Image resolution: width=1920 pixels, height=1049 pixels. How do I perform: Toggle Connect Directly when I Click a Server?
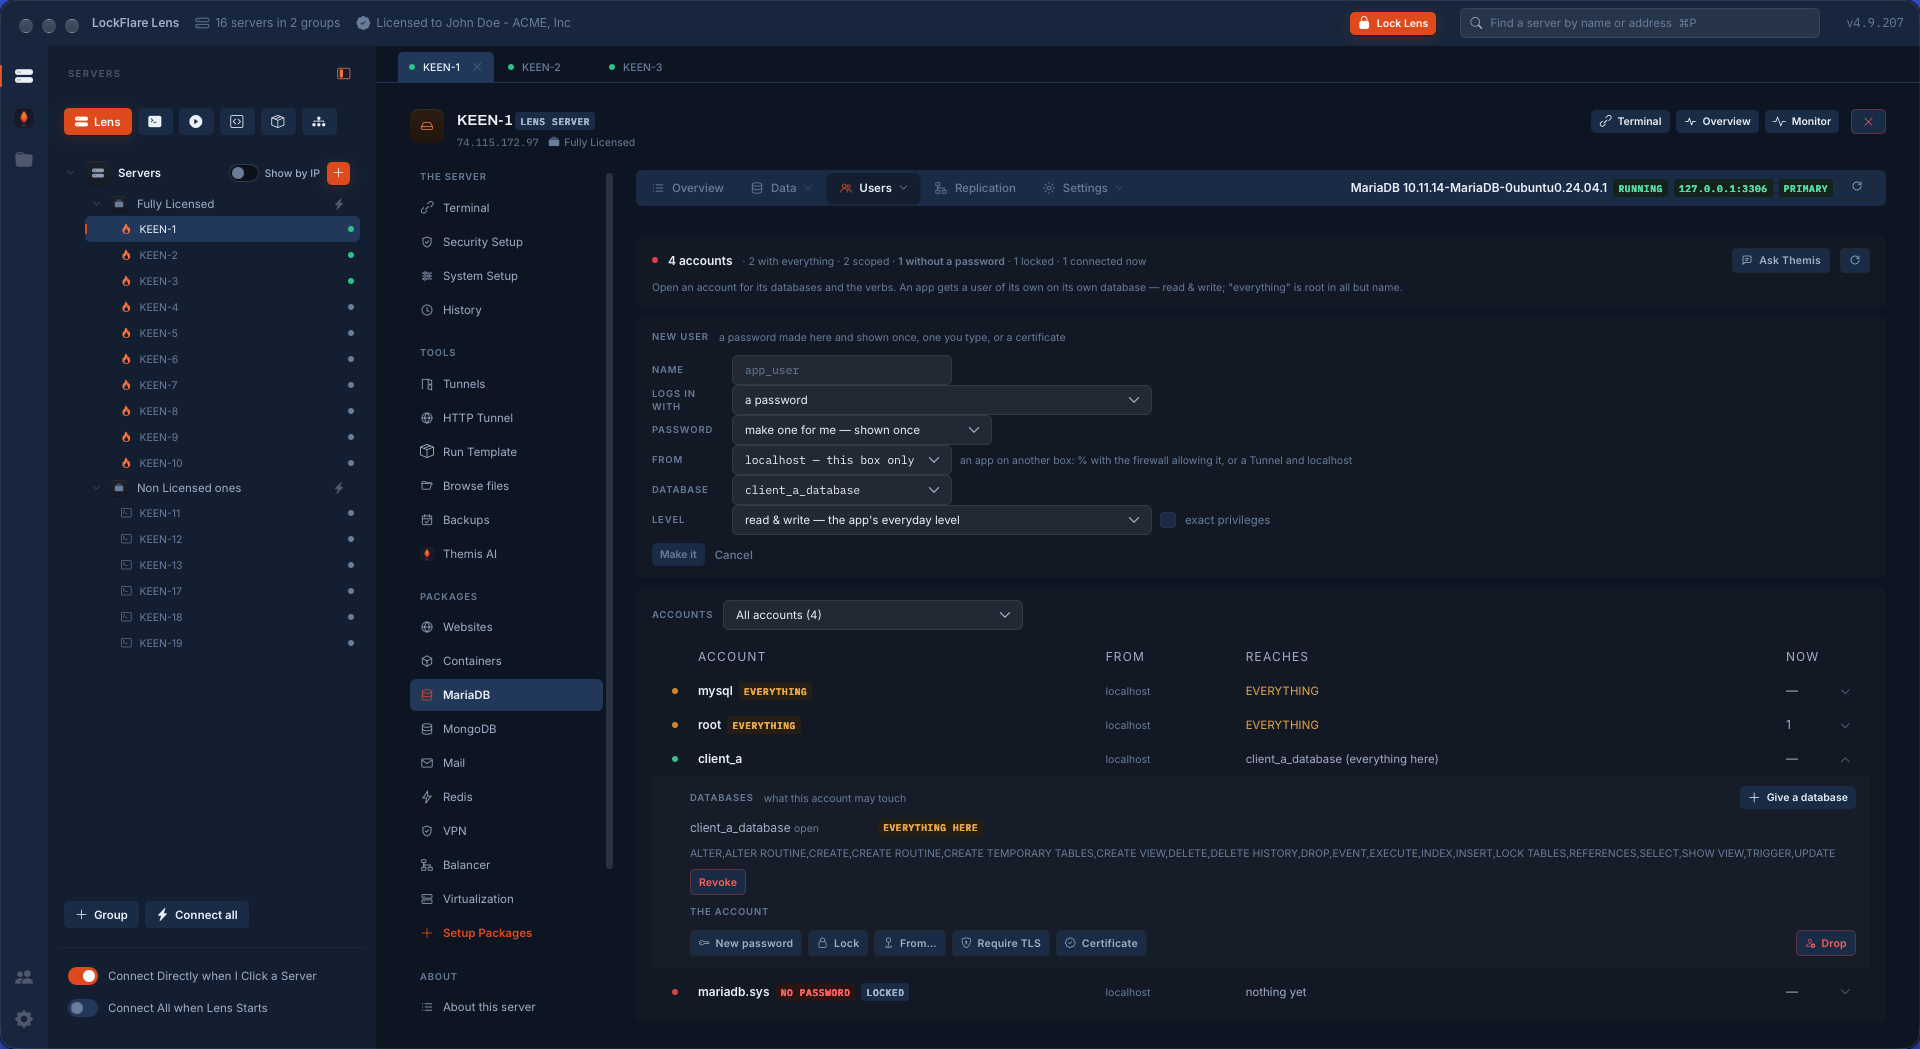(83, 976)
